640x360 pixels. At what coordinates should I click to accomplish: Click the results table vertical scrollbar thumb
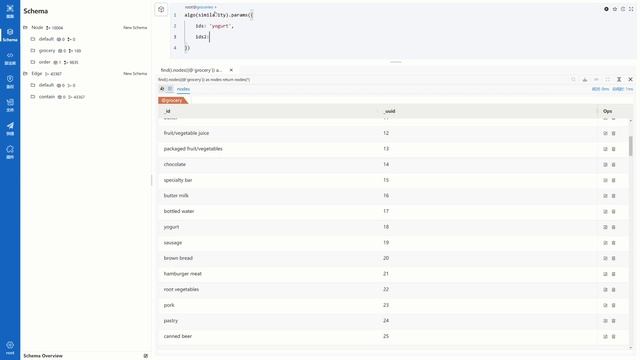point(631,146)
